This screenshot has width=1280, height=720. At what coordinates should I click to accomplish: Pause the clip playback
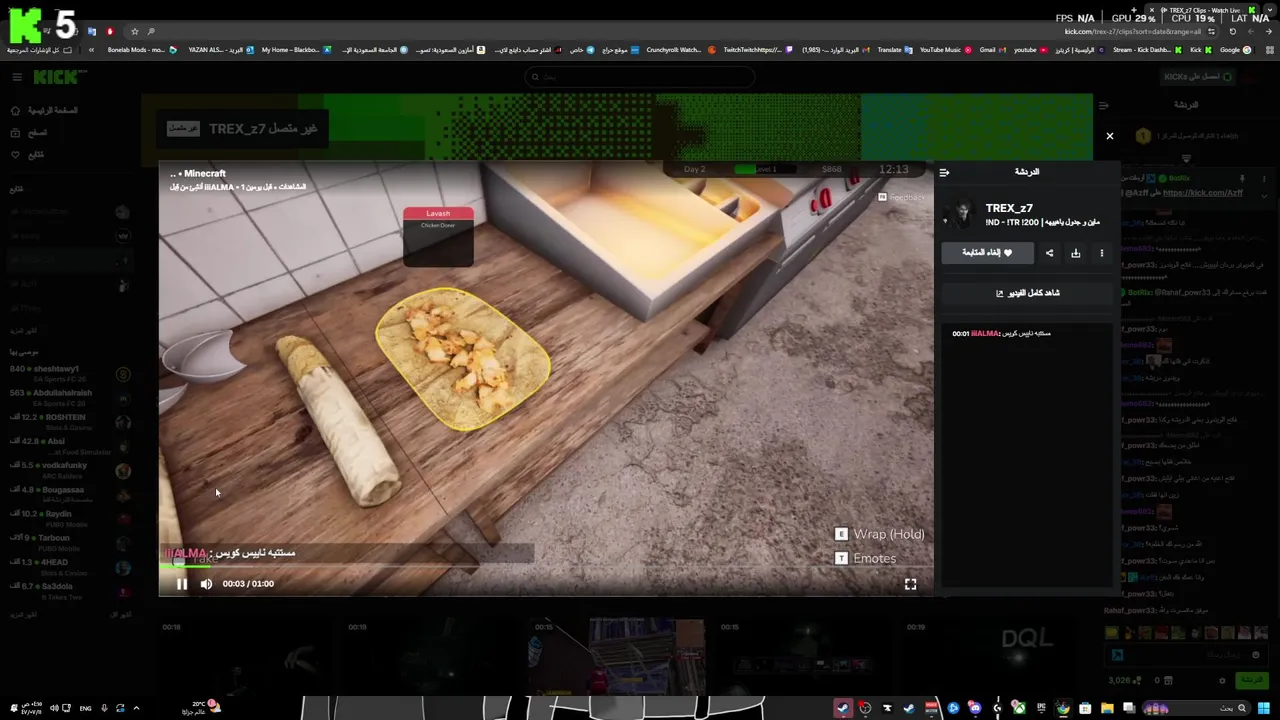click(x=182, y=584)
